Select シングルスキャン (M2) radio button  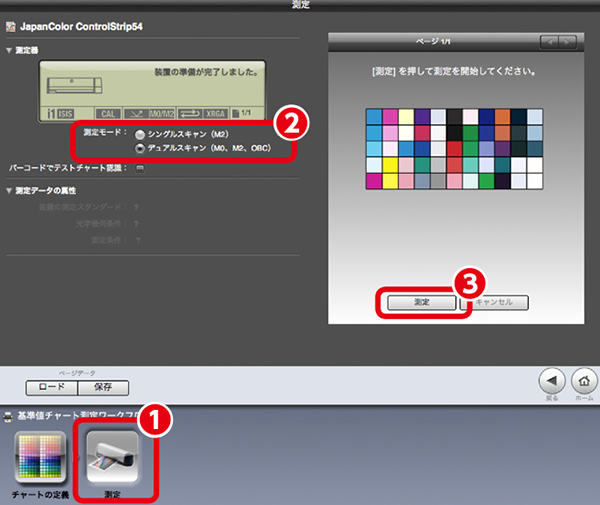click(x=140, y=134)
